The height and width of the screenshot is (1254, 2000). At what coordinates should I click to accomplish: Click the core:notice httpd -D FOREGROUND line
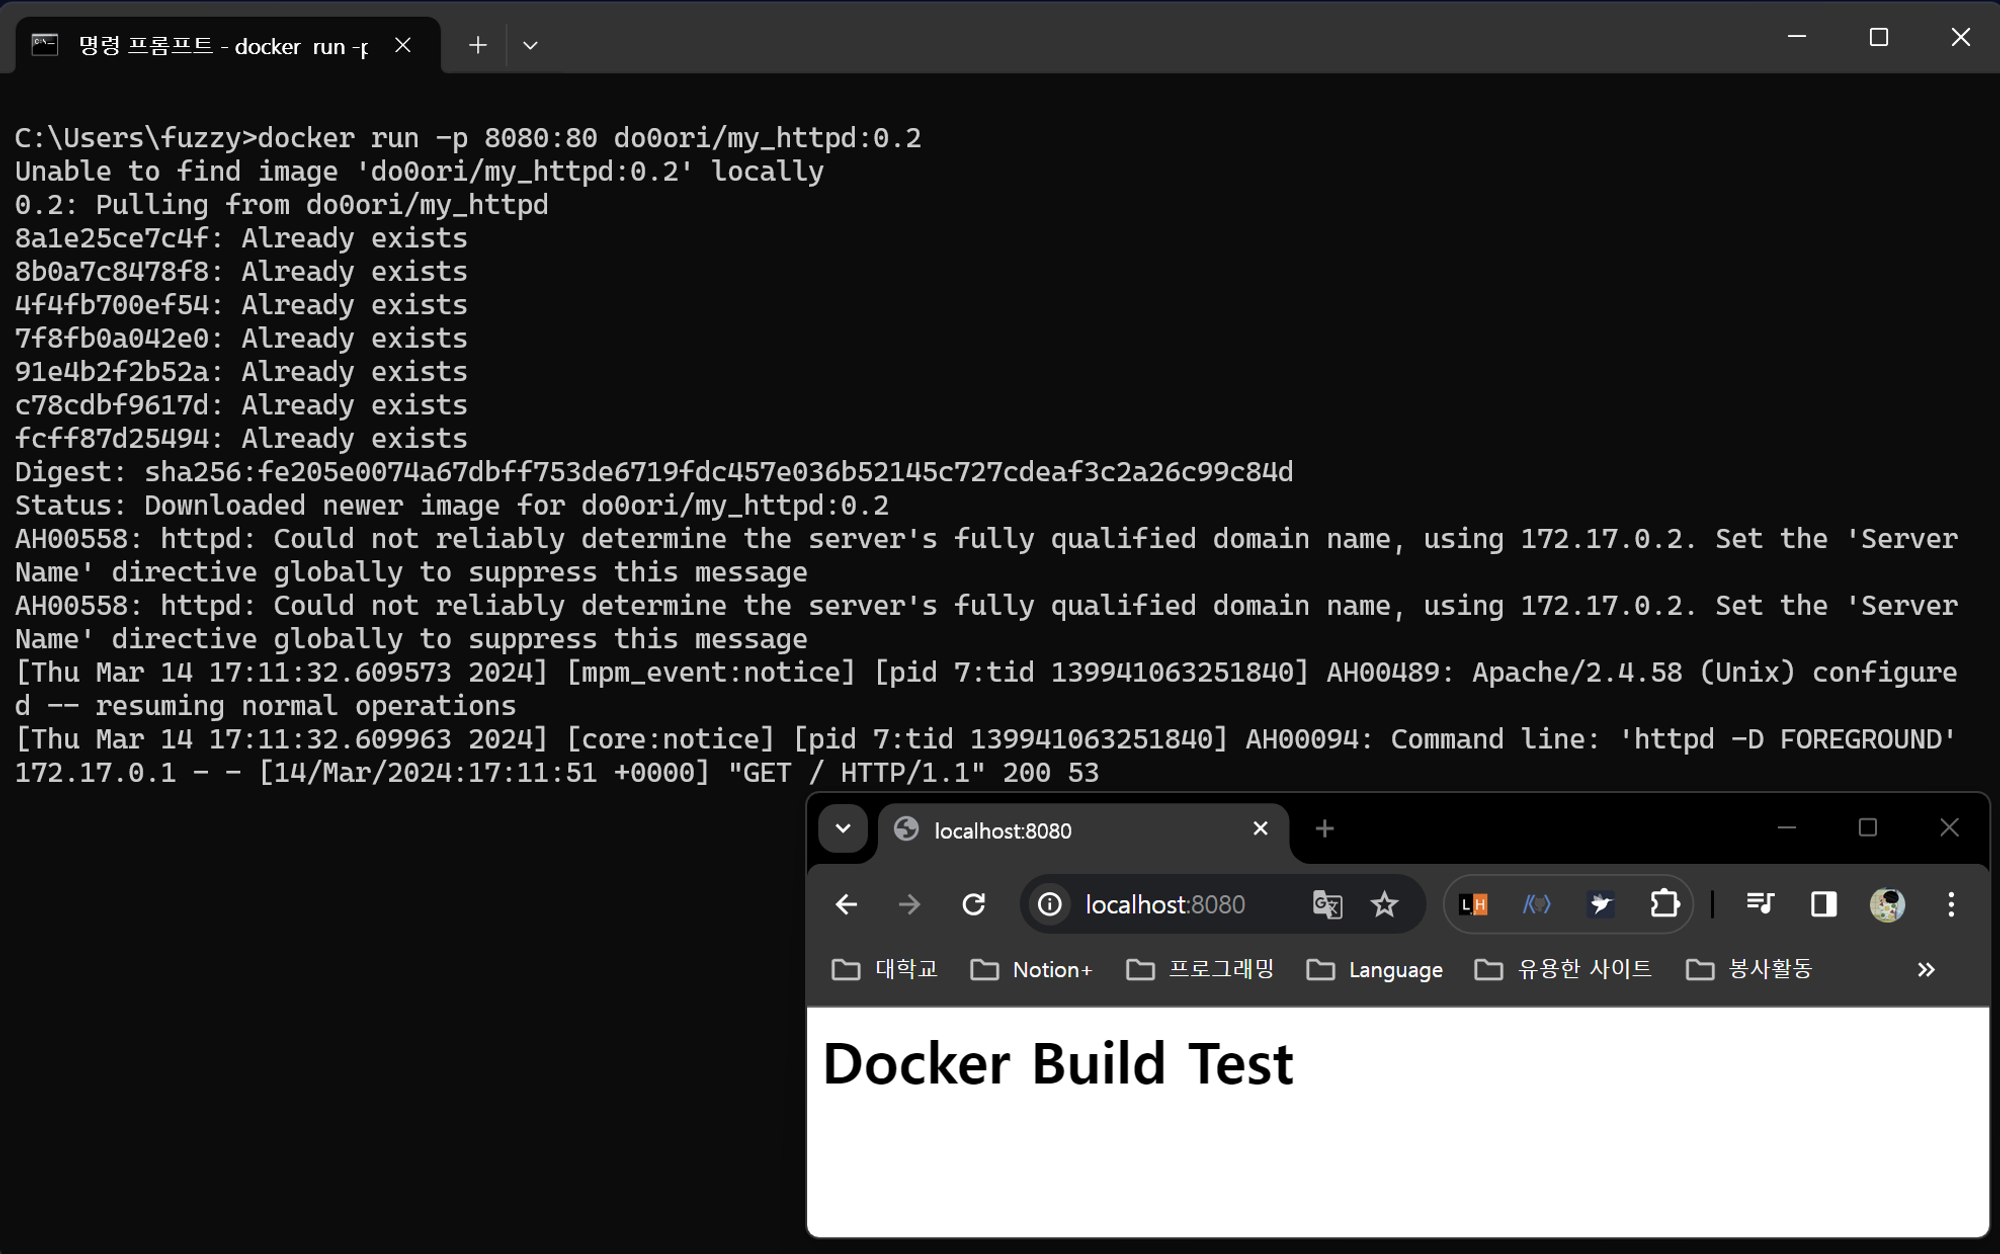[x=985, y=739]
